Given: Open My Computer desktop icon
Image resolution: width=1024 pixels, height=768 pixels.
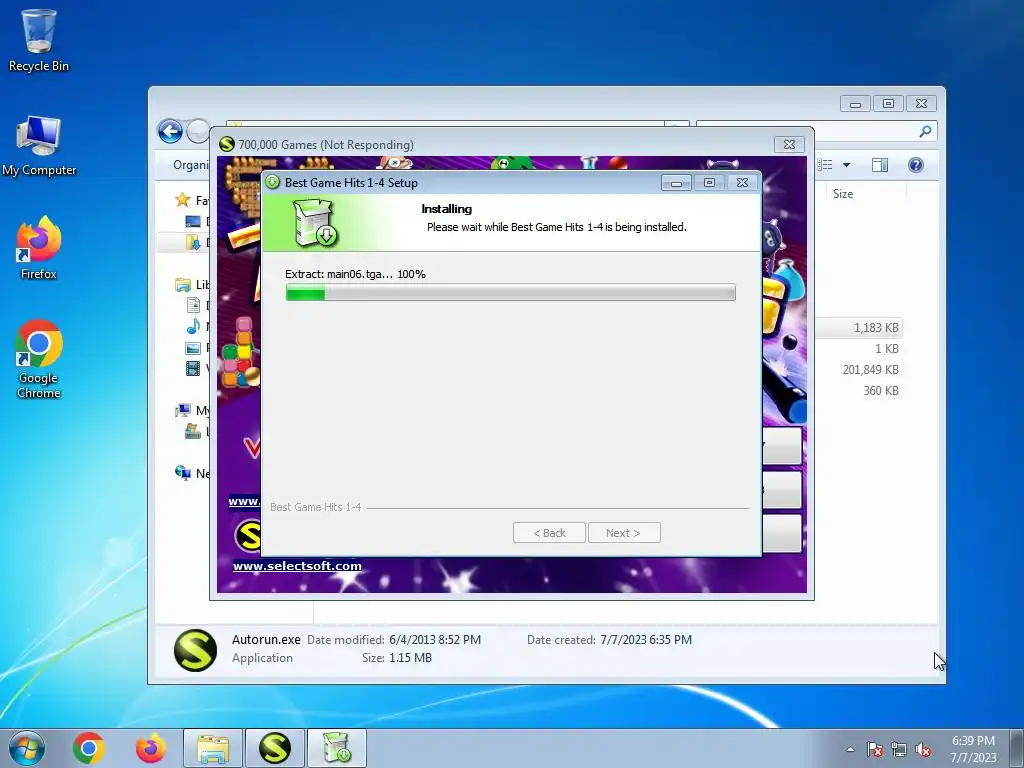Looking at the screenshot, I should [x=39, y=146].
